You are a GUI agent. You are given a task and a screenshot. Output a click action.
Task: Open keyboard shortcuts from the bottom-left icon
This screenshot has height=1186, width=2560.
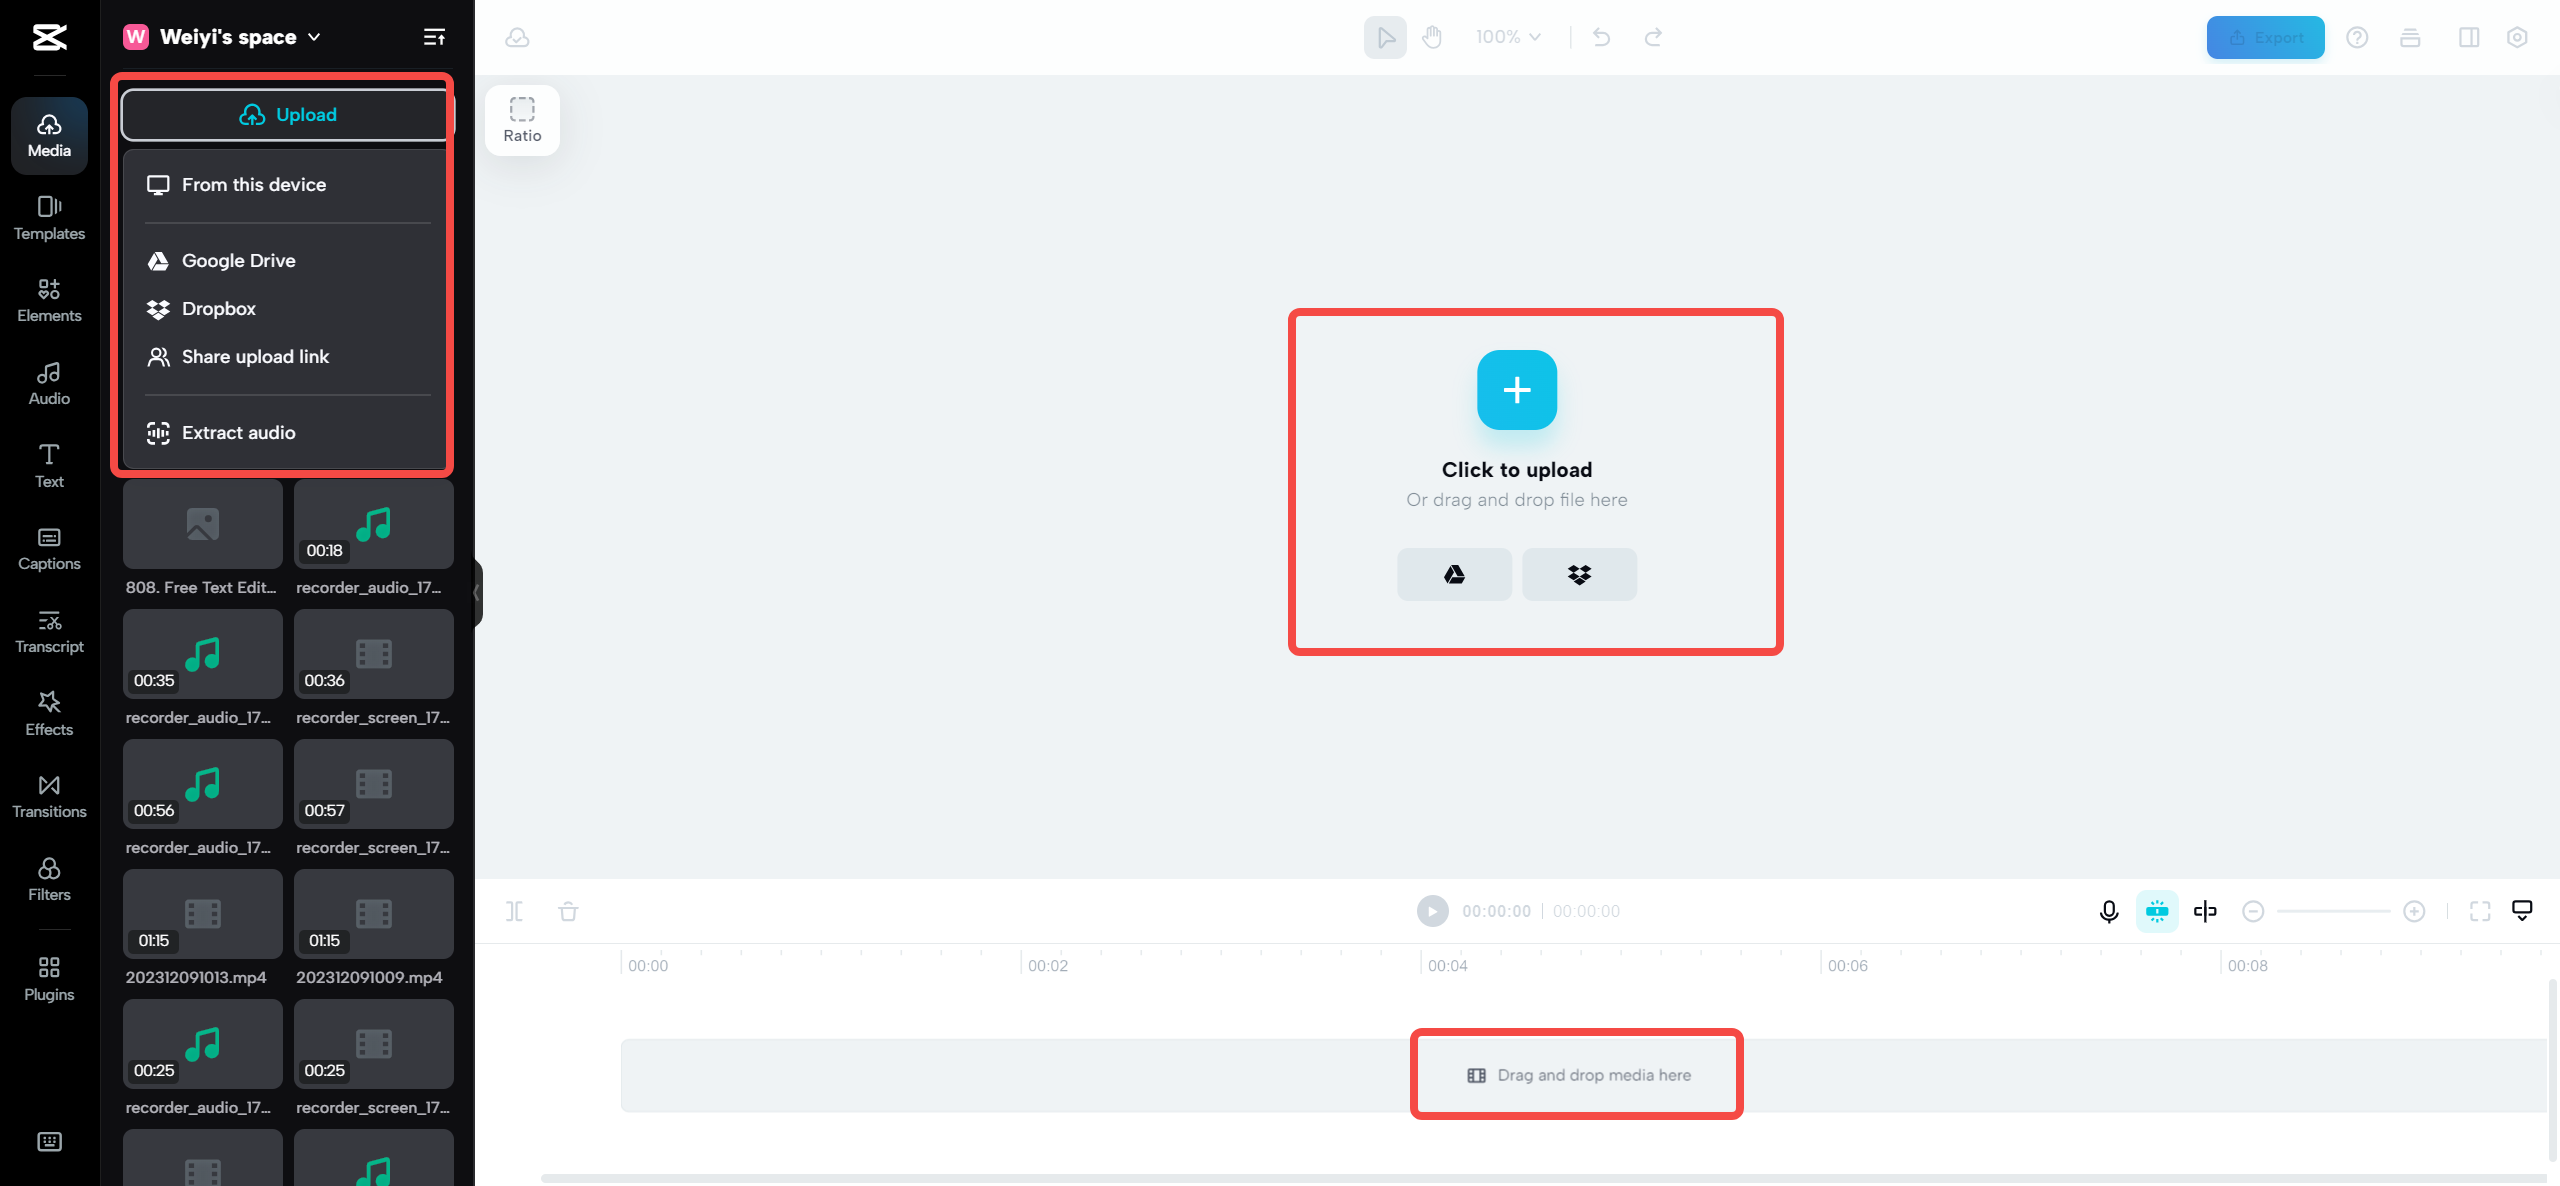tap(48, 1141)
